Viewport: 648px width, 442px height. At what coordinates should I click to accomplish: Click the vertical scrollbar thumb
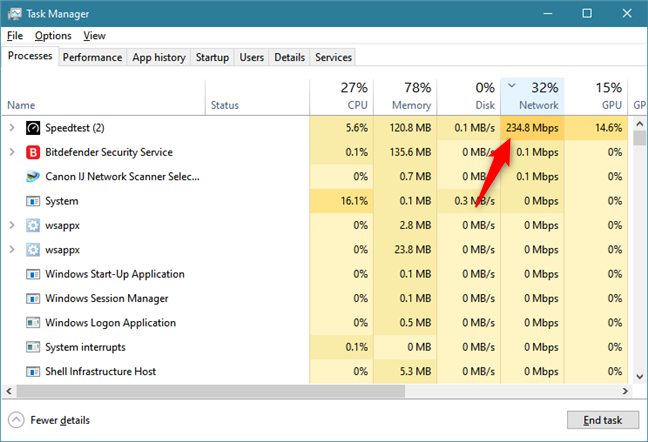(639, 138)
